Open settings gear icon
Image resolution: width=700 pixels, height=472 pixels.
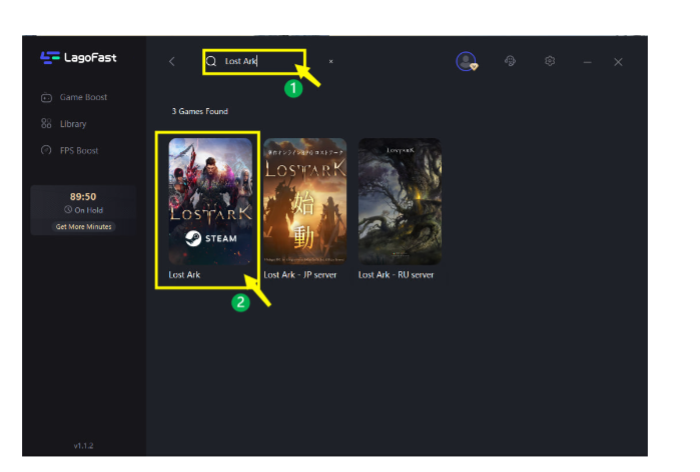click(x=550, y=61)
